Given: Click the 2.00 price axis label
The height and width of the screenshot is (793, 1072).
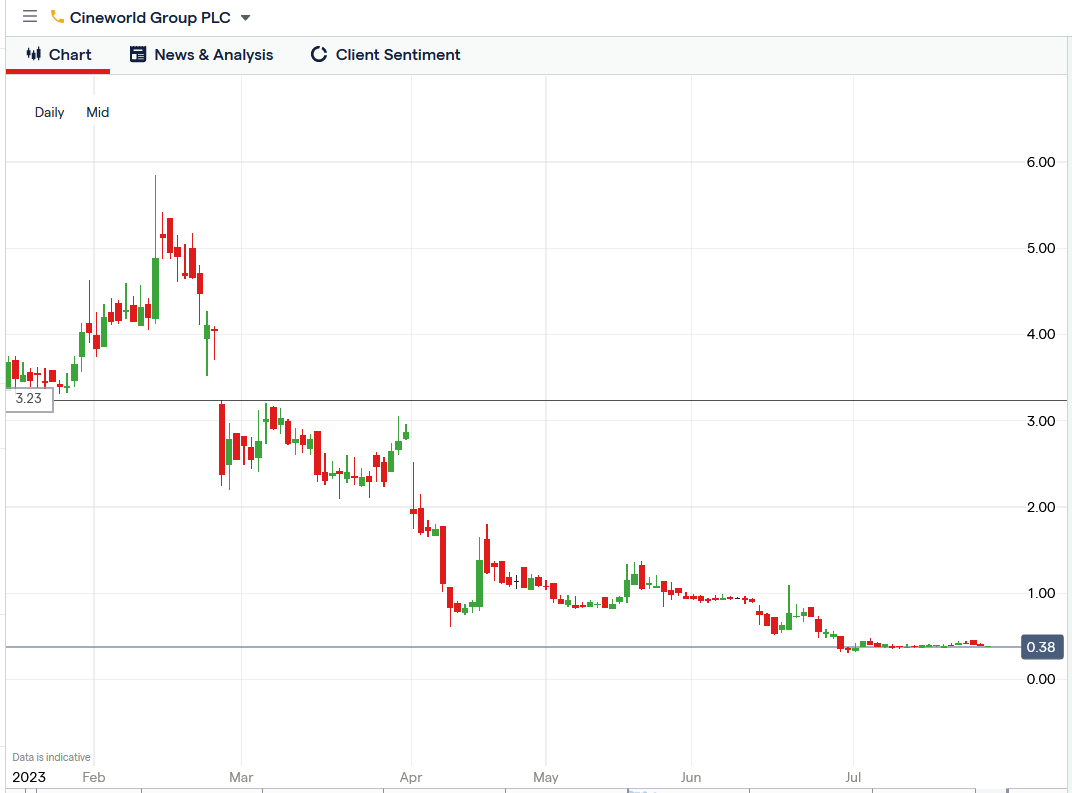Looking at the screenshot, I should (1041, 507).
